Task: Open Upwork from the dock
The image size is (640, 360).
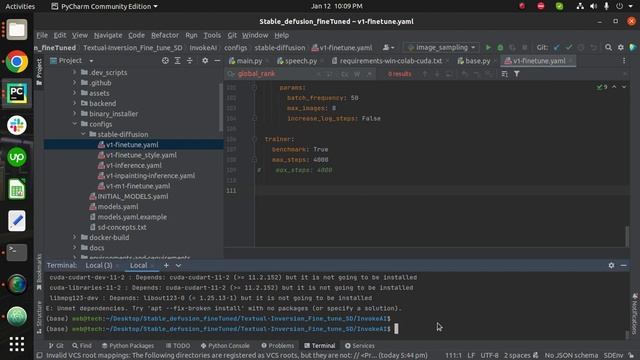Action: [x=17, y=157]
